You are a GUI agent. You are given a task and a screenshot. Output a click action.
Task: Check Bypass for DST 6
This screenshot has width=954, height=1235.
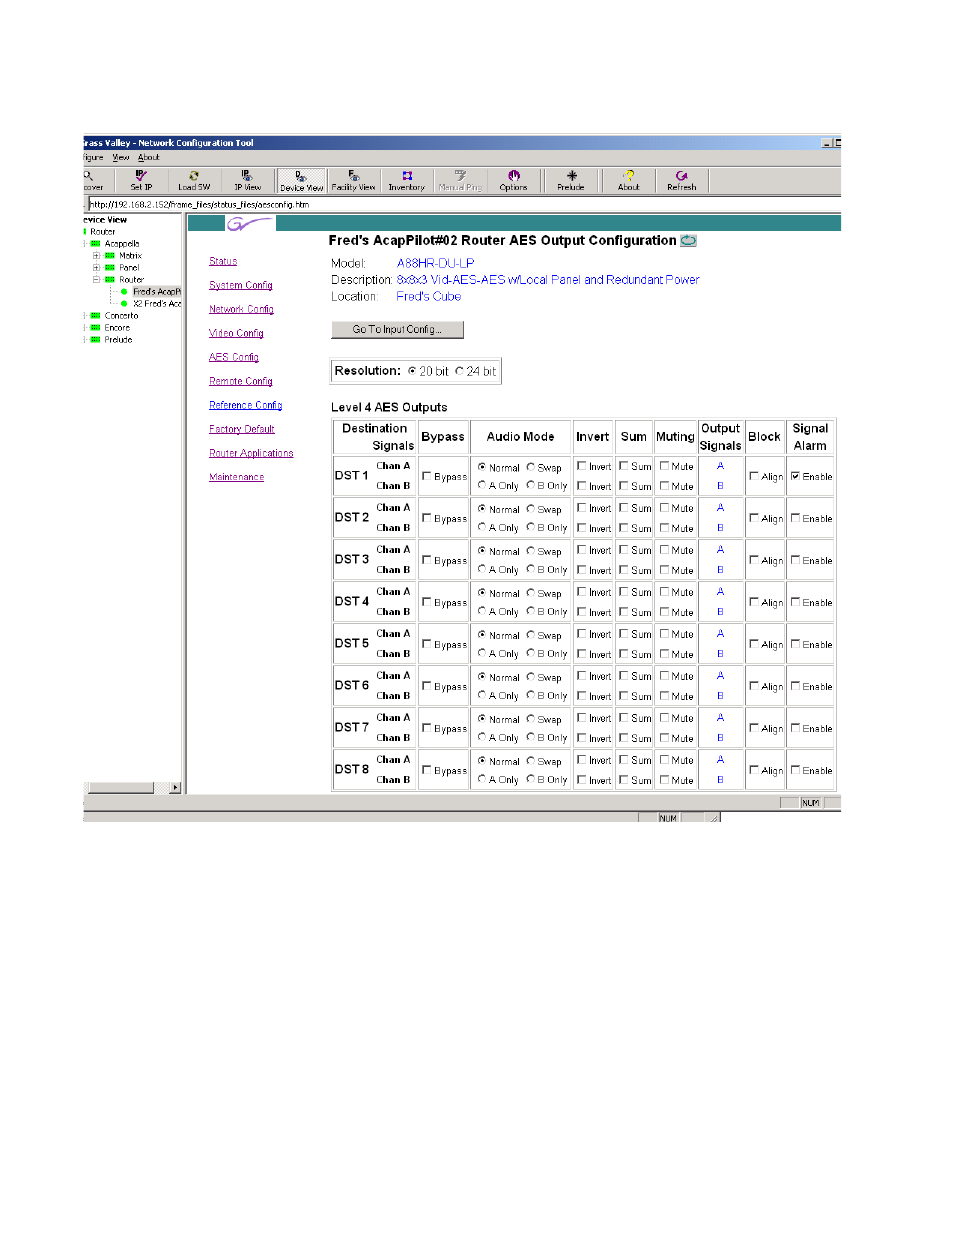click(427, 686)
